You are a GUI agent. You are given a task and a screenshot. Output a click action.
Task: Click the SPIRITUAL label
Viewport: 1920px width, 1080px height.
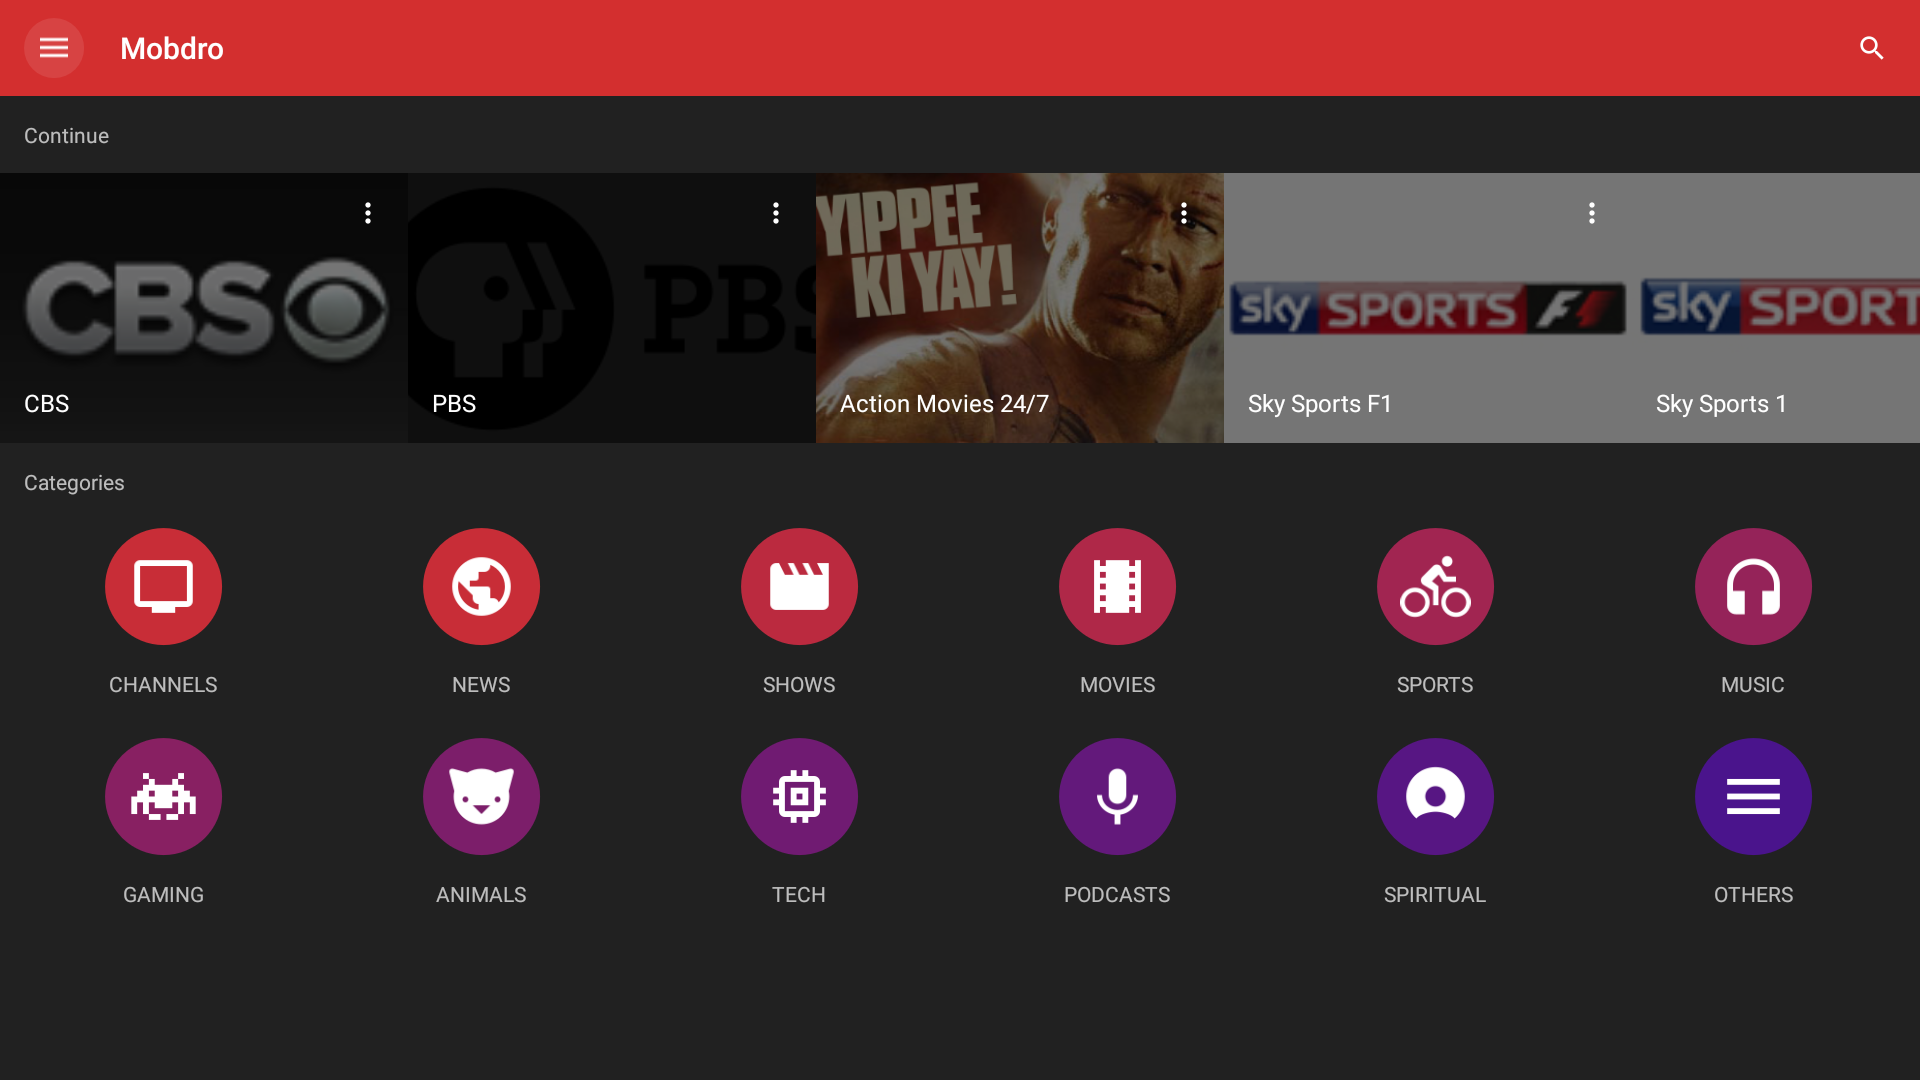point(1435,895)
